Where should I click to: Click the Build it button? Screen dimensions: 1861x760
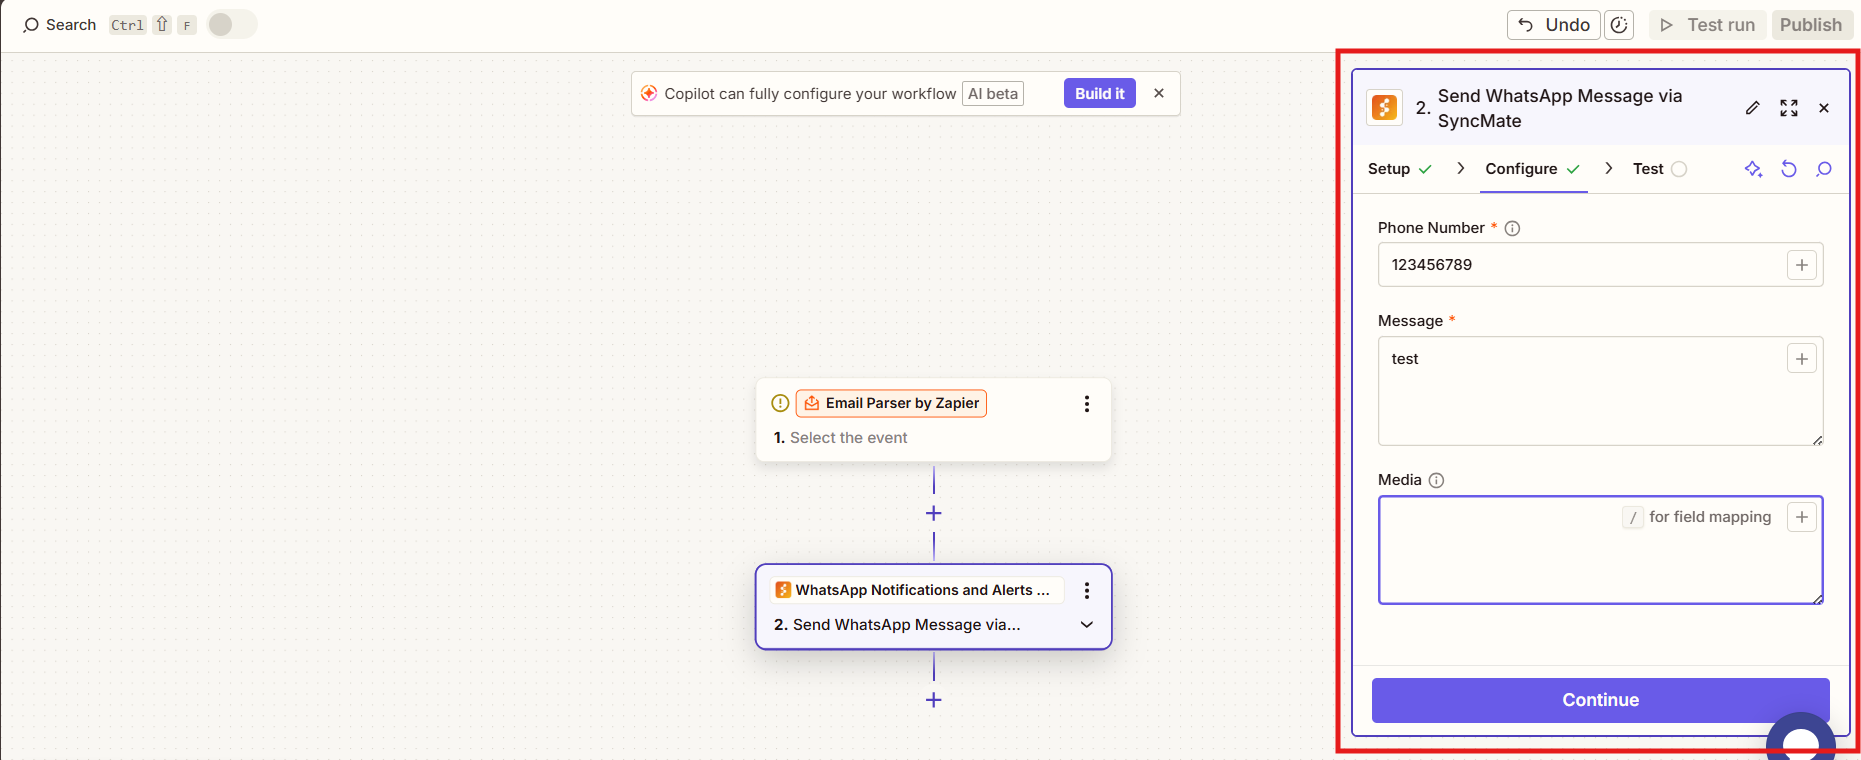click(x=1099, y=93)
